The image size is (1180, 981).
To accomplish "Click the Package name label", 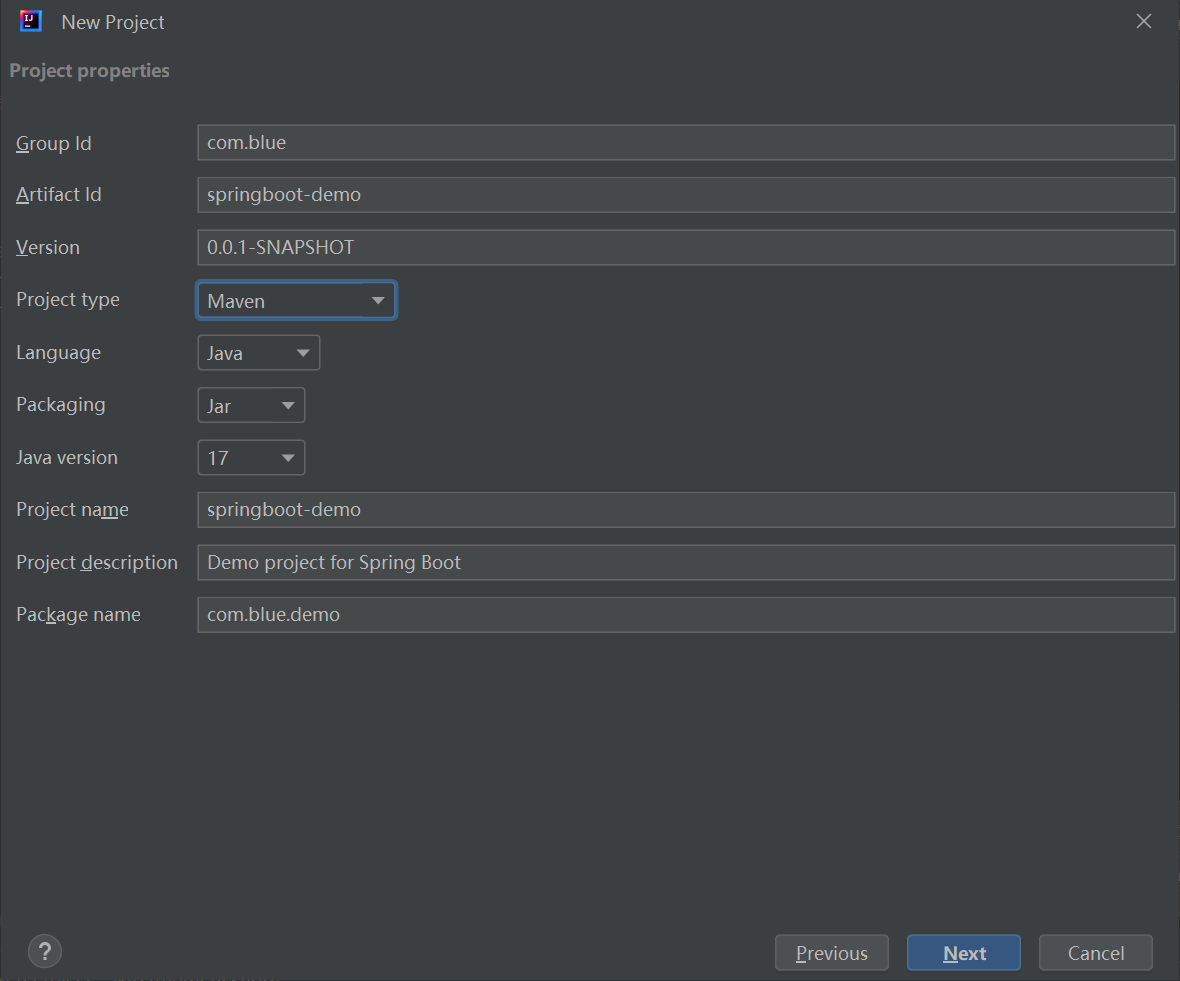I will coord(78,615).
